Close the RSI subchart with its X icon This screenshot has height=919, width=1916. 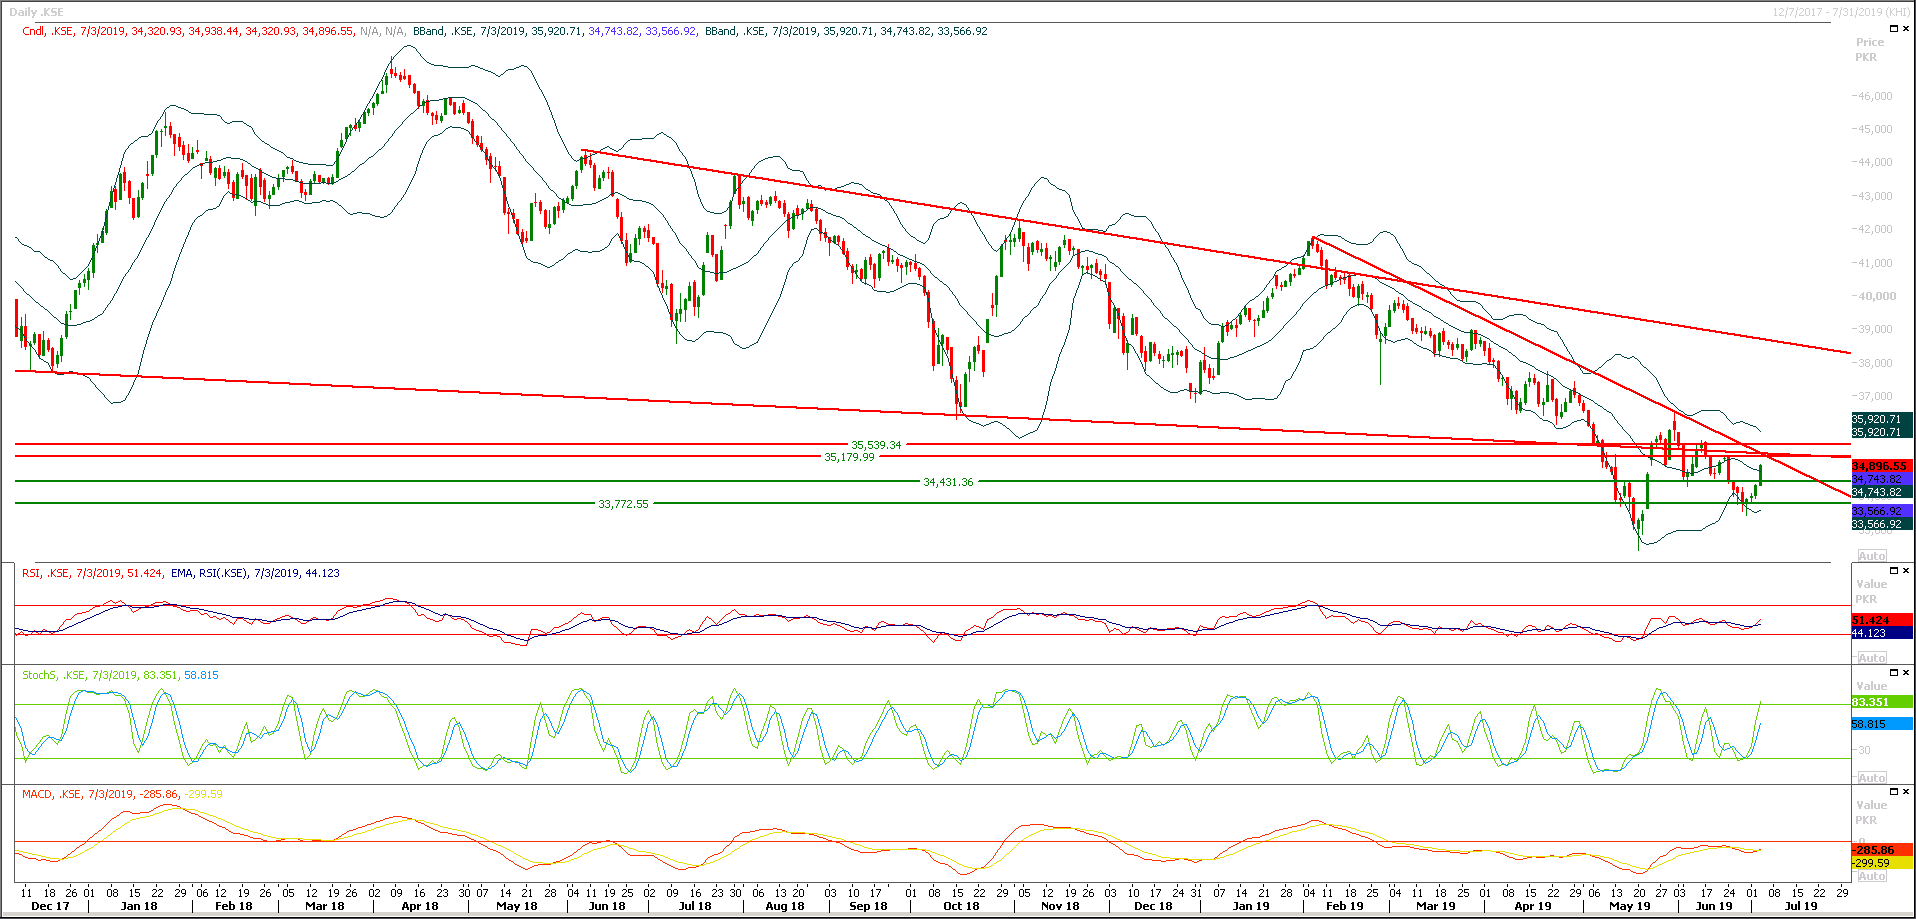pos(1905,570)
